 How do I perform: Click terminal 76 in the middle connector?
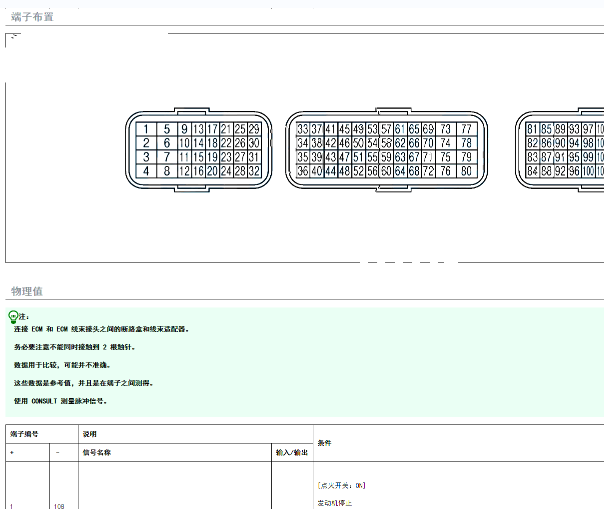tap(446, 171)
